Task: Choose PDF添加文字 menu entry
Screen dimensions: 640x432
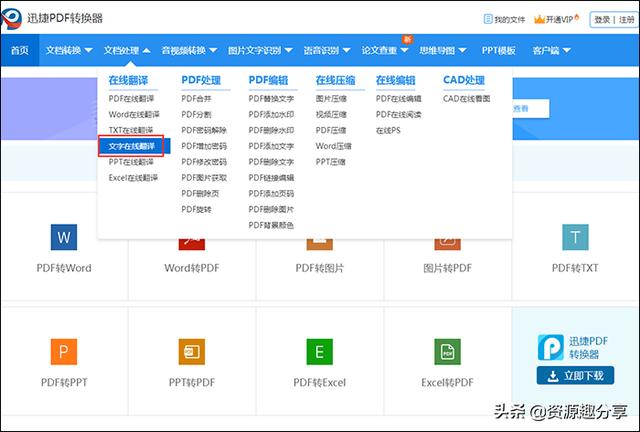Action: point(271,146)
